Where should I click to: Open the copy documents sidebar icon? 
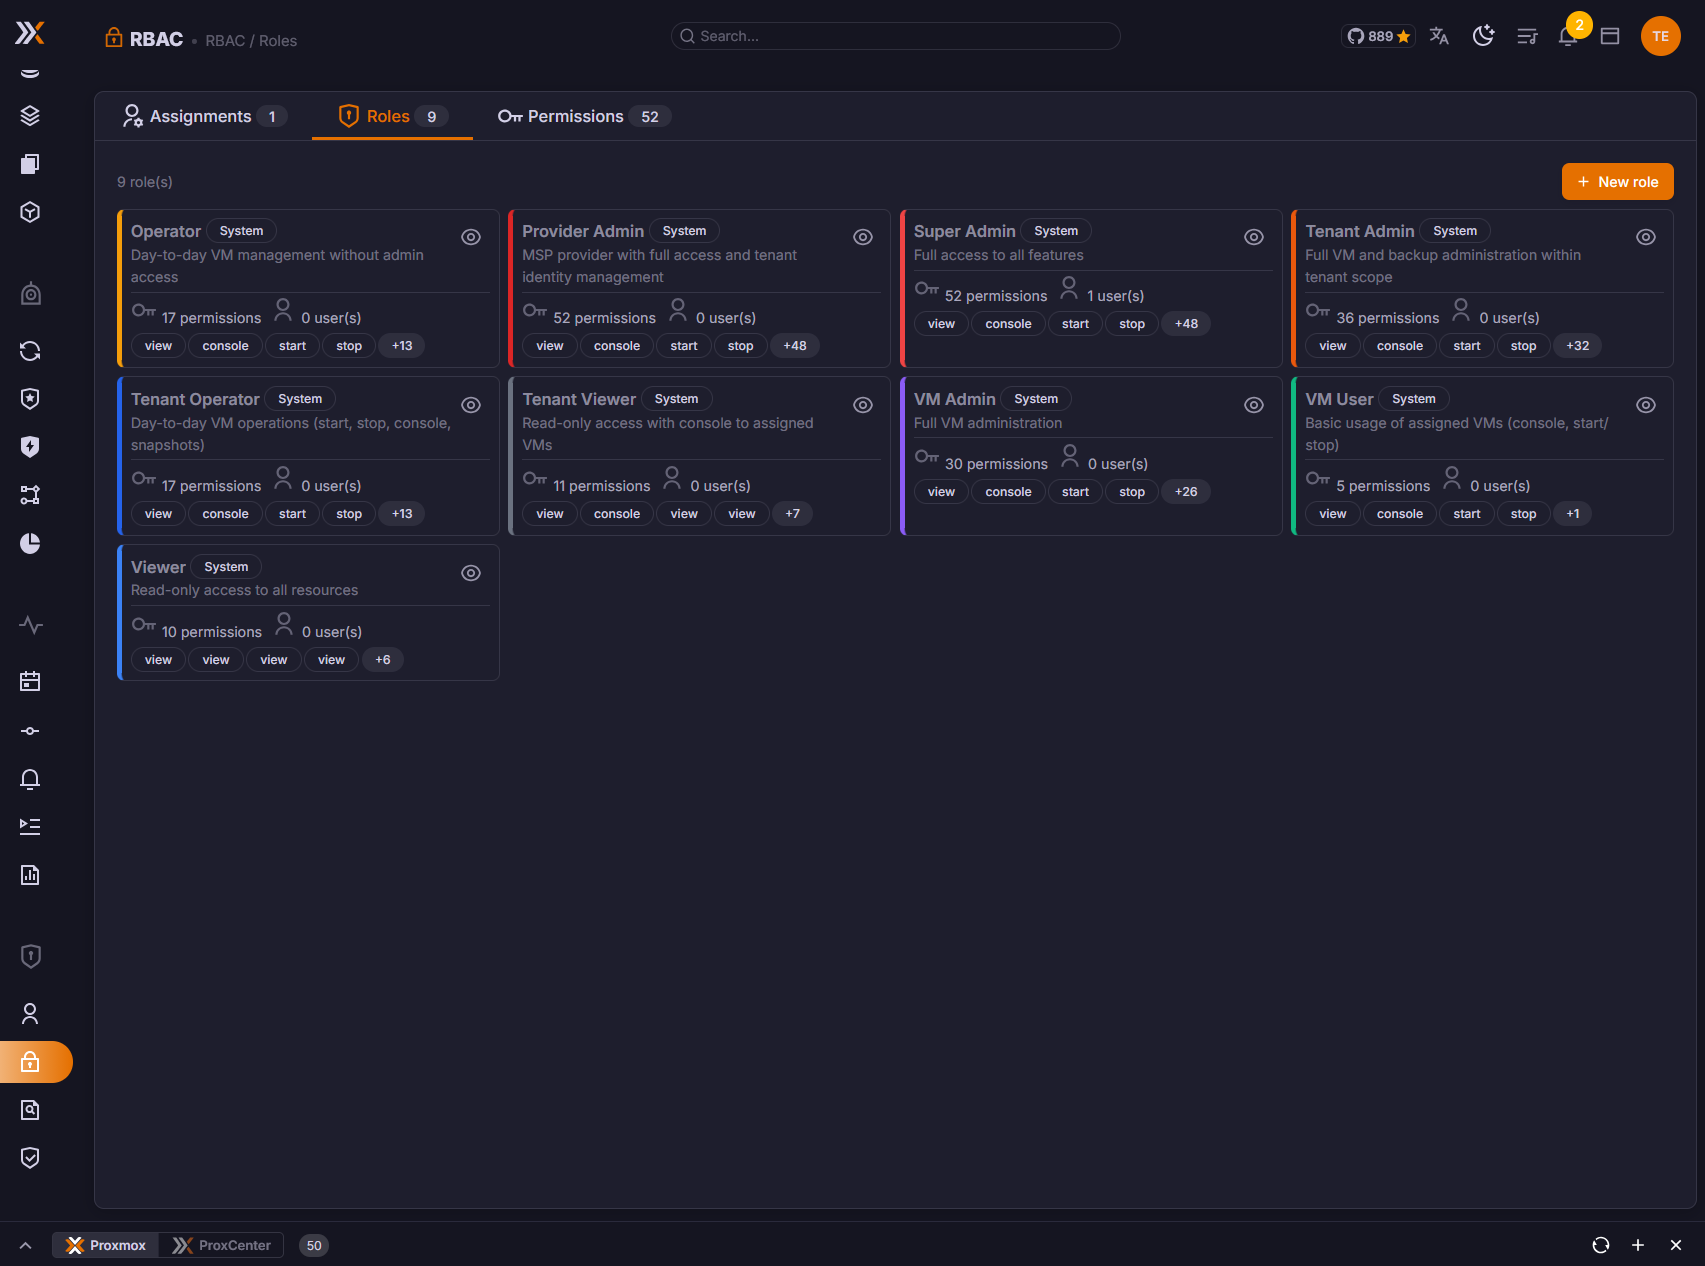(x=30, y=164)
